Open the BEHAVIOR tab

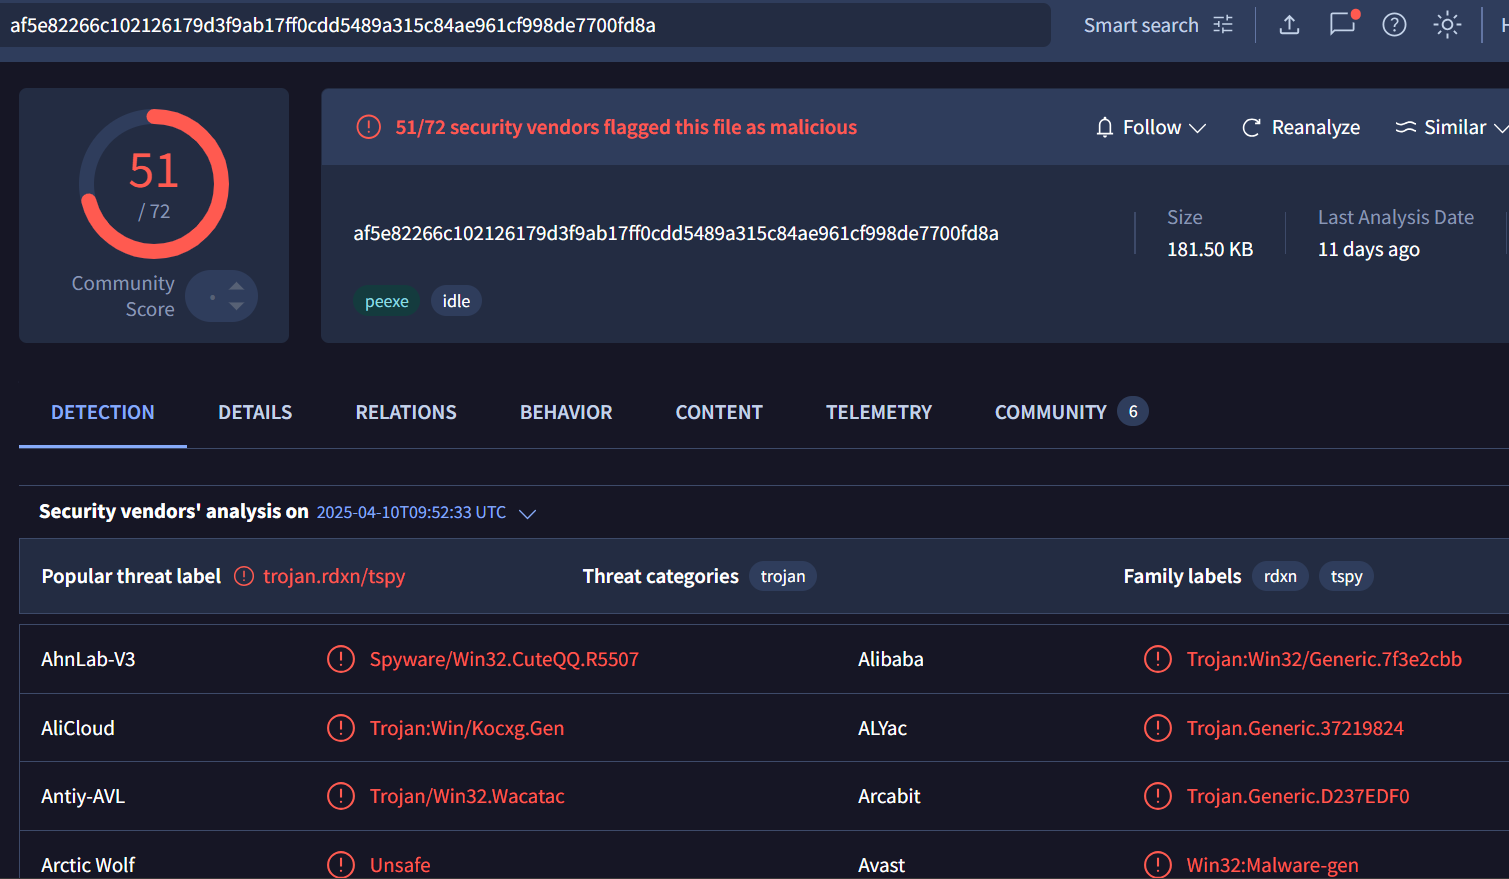coord(566,412)
